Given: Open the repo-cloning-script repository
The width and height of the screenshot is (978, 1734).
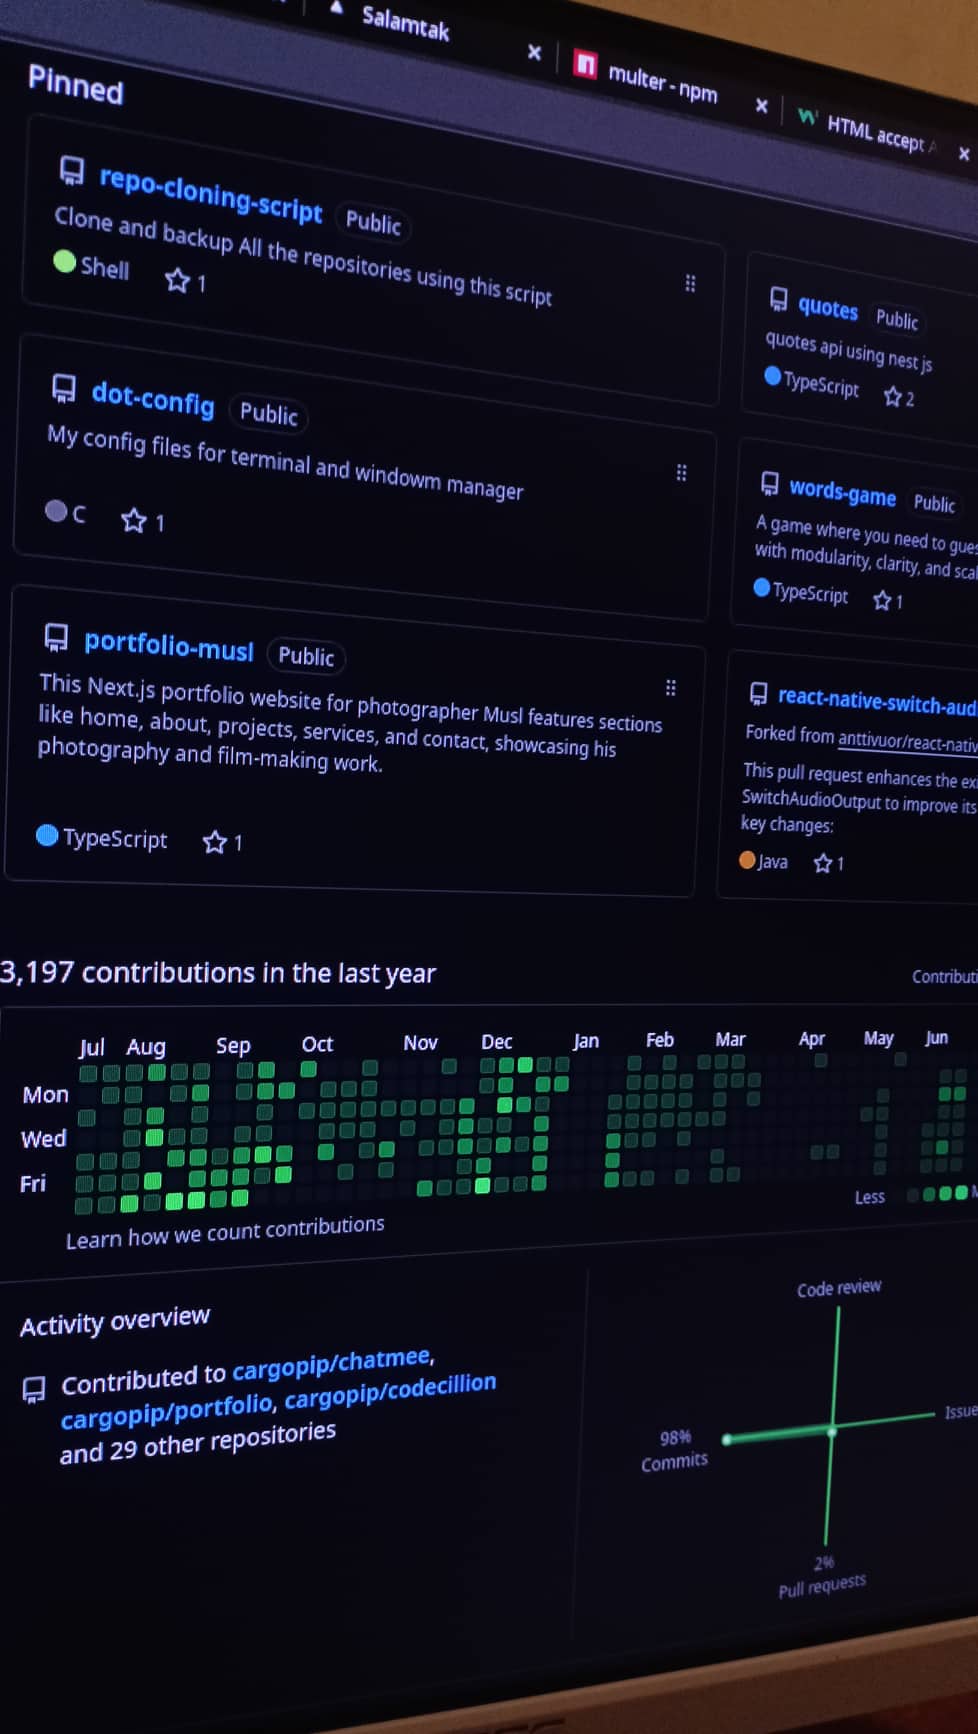Looking at the screenshot, I should (x=210, y=193).
